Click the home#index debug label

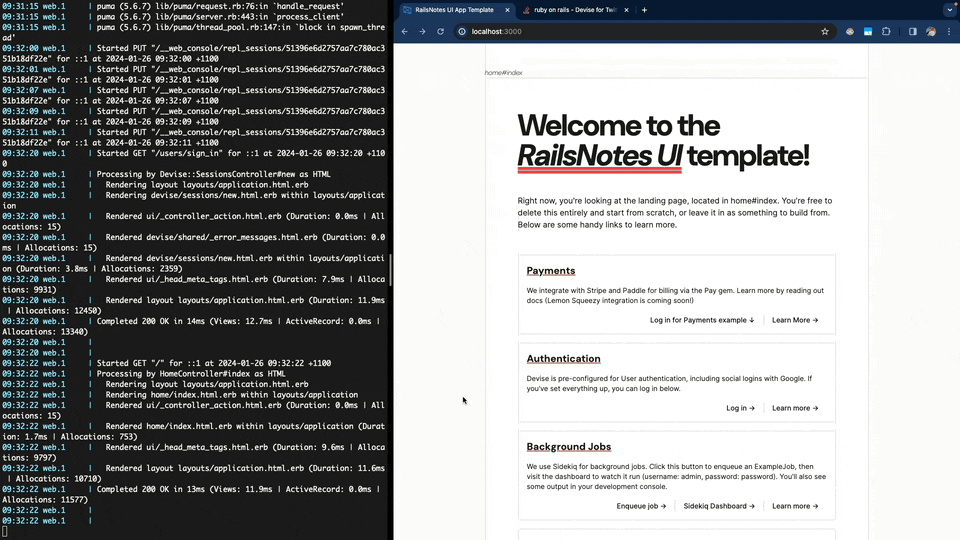point(503,73)
